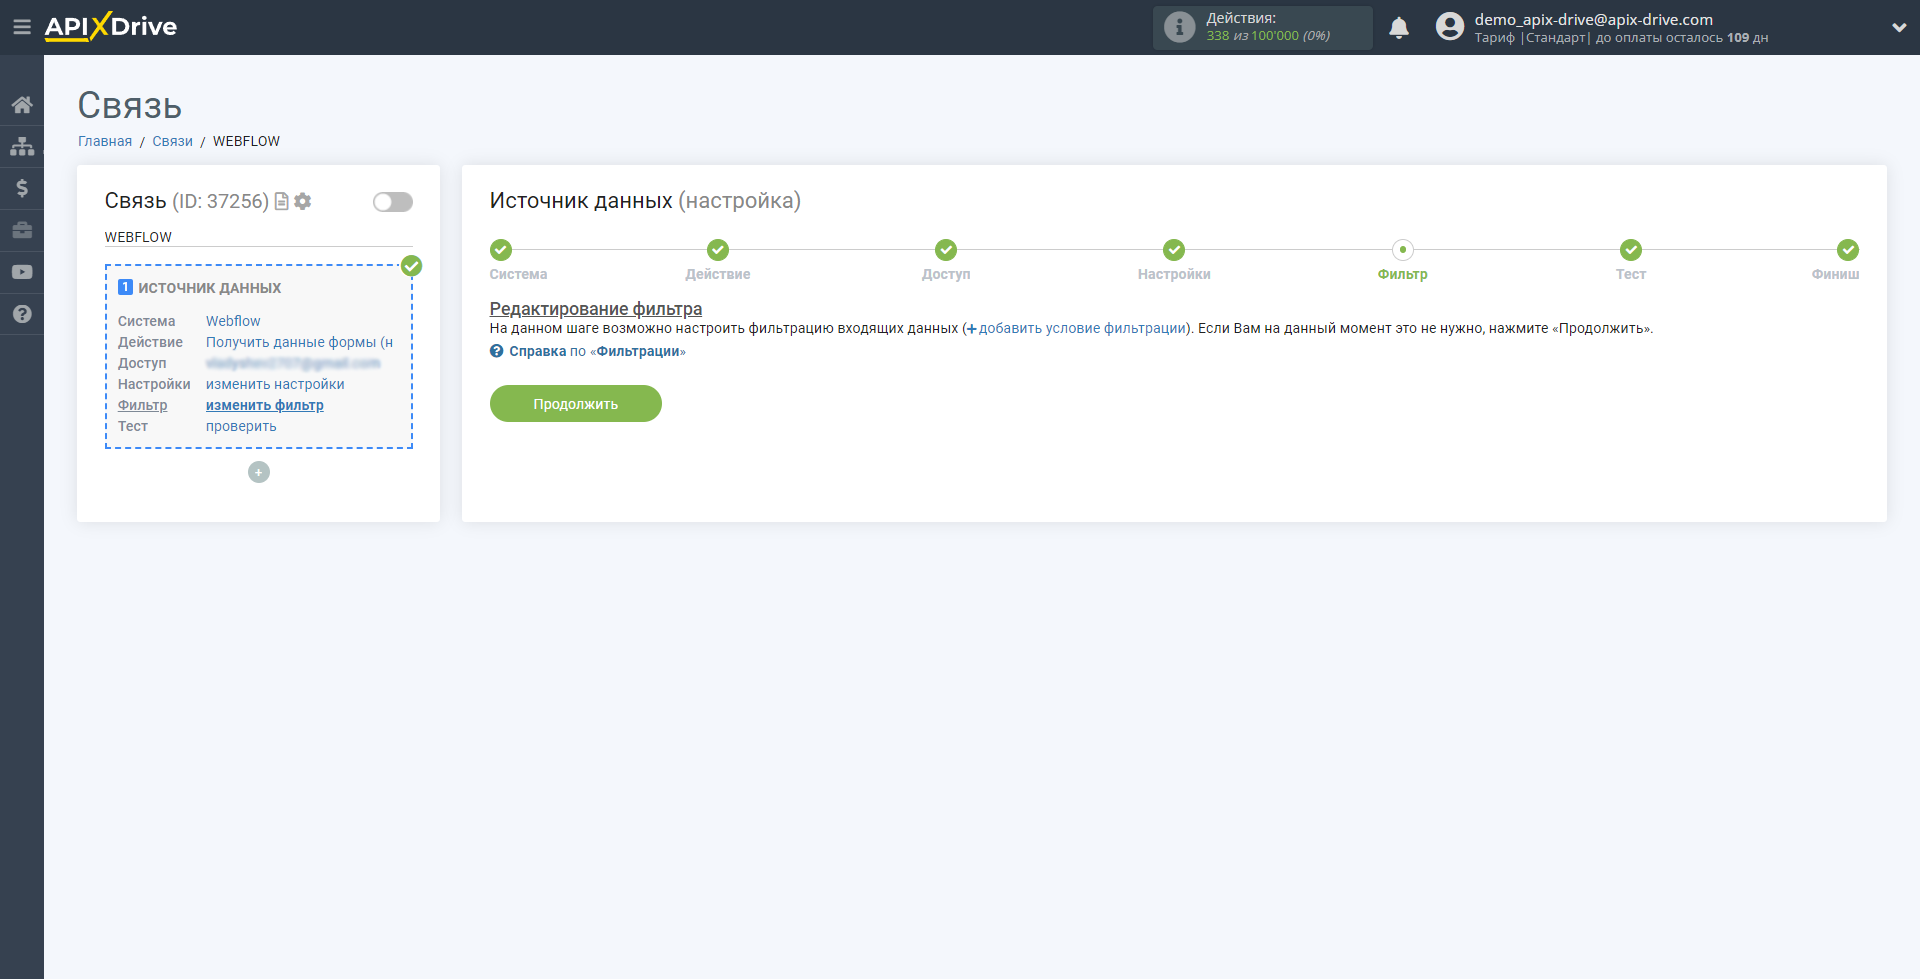Viewport: 1920px width, 979px height.
Task: Open the Webflow system link
Action: [x=233, y=321]
